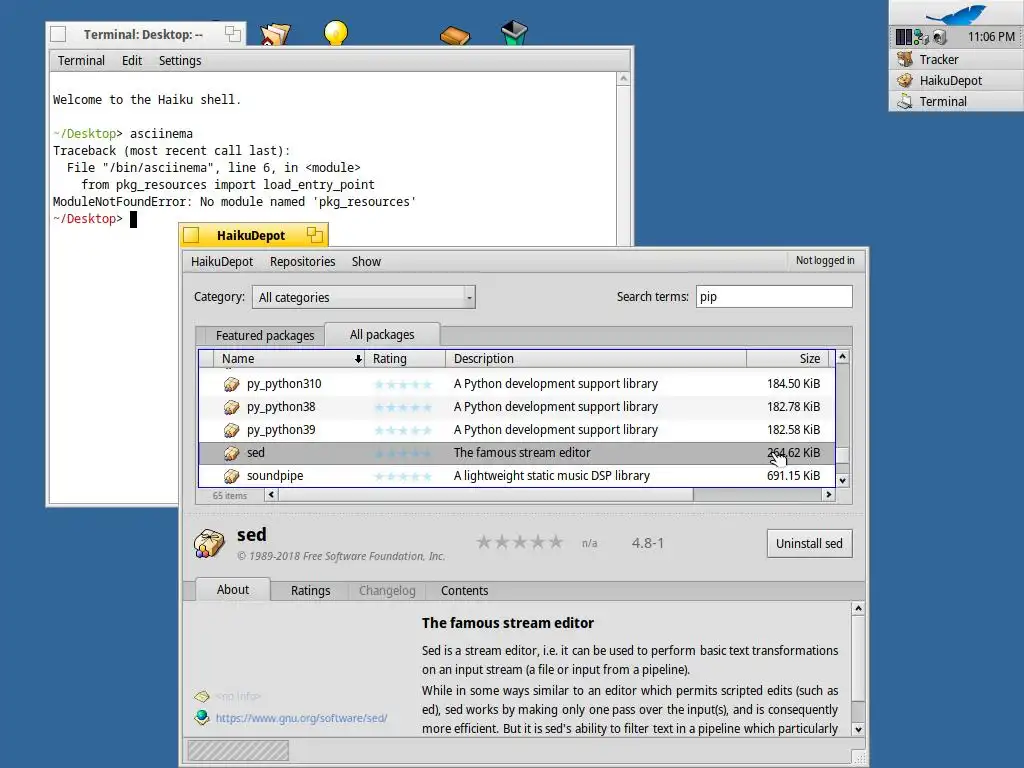Screen dimensions: 1024x768
Task: Open the Repositories menu
Action: click(x=302, y=262)
